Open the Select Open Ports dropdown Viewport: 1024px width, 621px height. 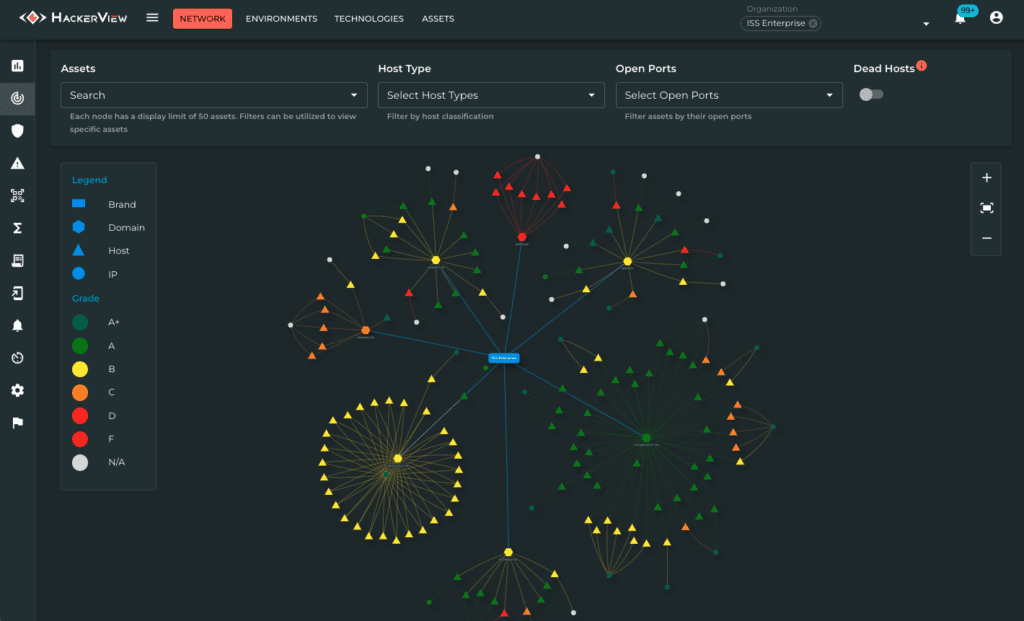tap(729, 95)
